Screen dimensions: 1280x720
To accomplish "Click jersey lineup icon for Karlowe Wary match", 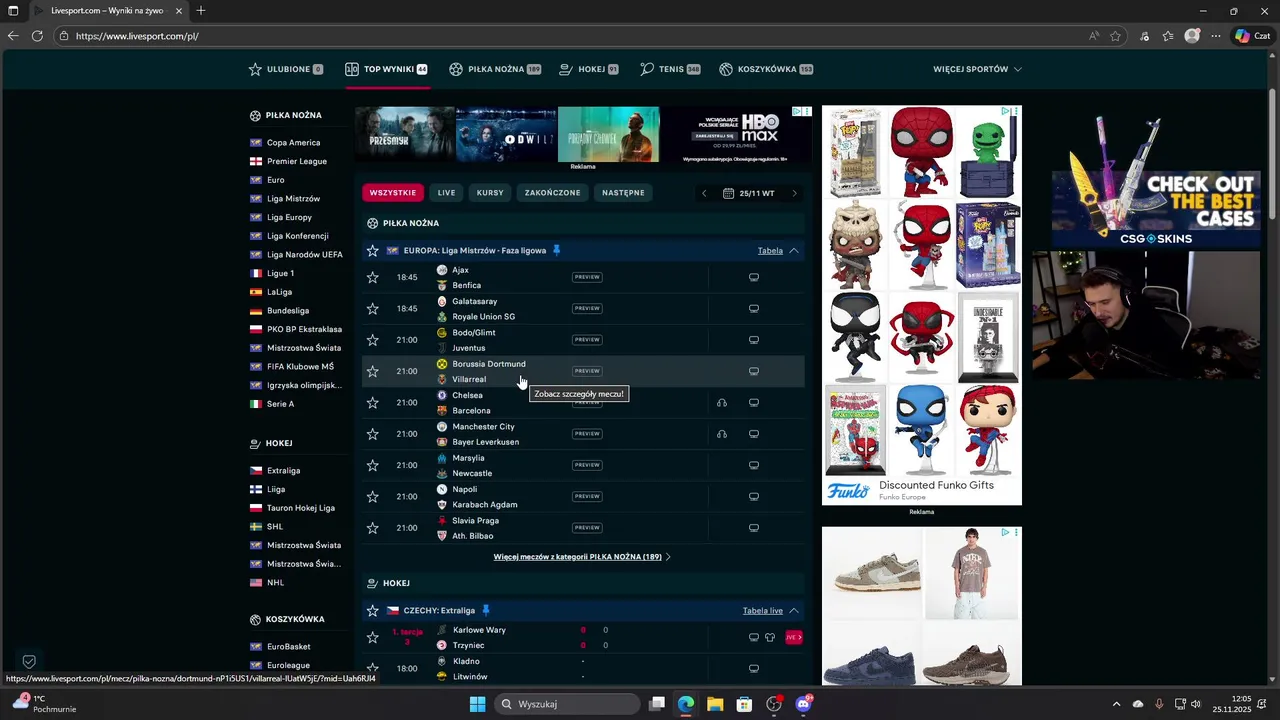I will point(770,637).
